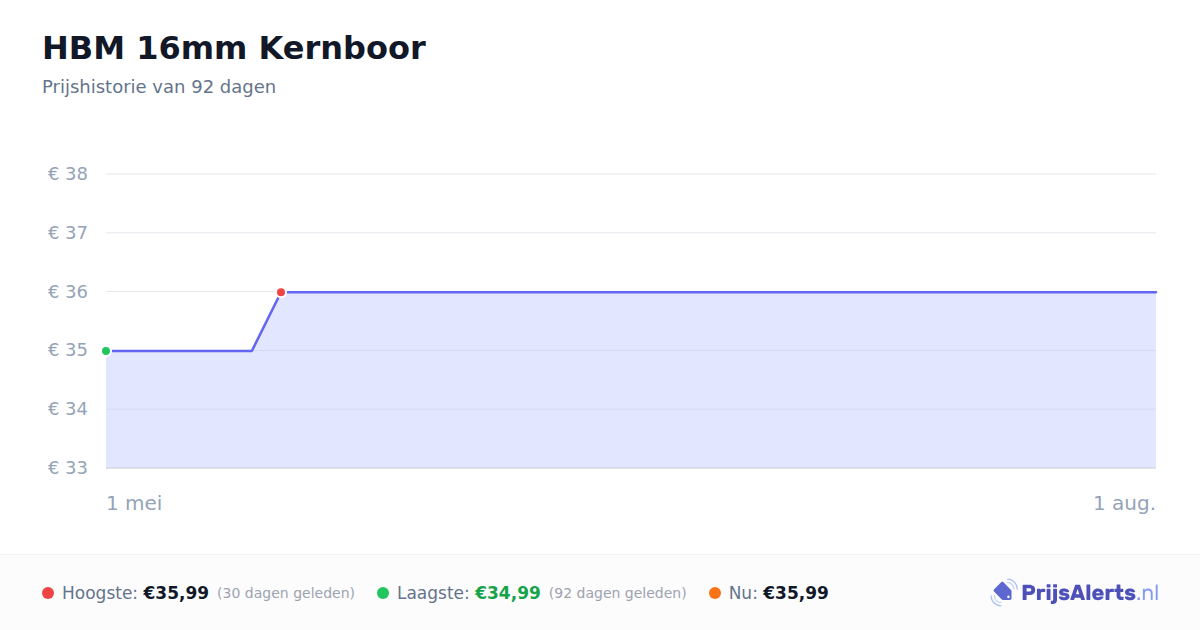The image size is (1200, 630).
Task: Click the orange dot beside Nu
Action: pos(715,593)
